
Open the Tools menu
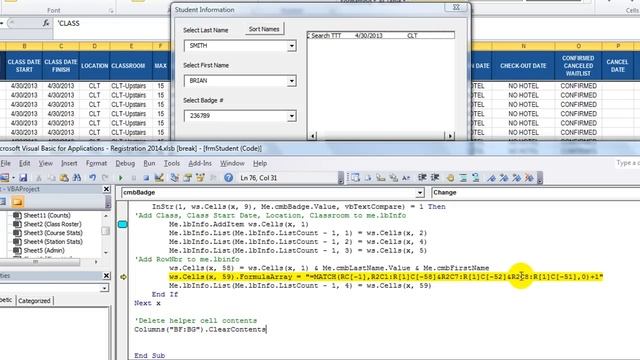coord(172,163)
